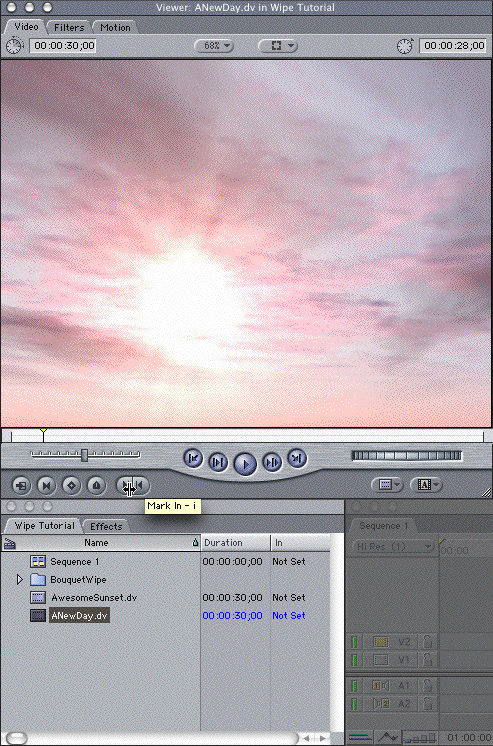Click the Mark Clip button
This screenshot has width=493, height=746.
coord(47,486)
